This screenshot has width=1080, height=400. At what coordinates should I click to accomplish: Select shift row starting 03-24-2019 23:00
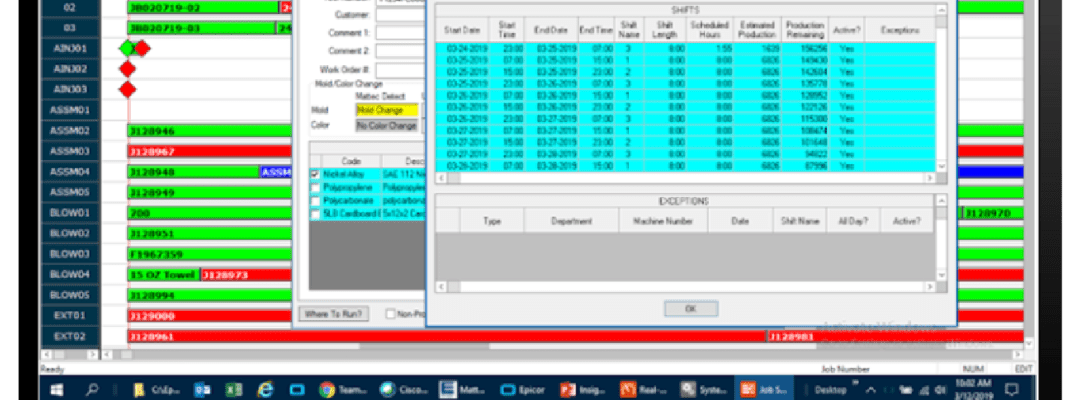pyautogui.click(x=685, y=48)
